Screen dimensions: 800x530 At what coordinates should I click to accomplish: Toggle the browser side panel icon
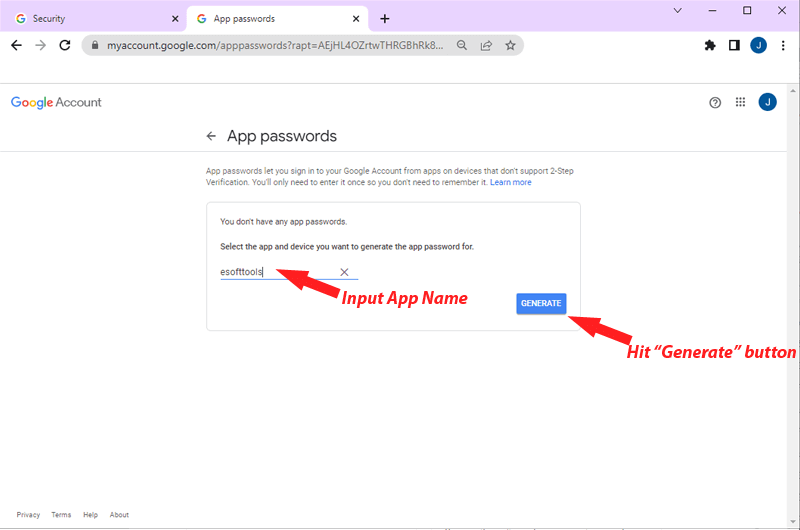[734, 45]
